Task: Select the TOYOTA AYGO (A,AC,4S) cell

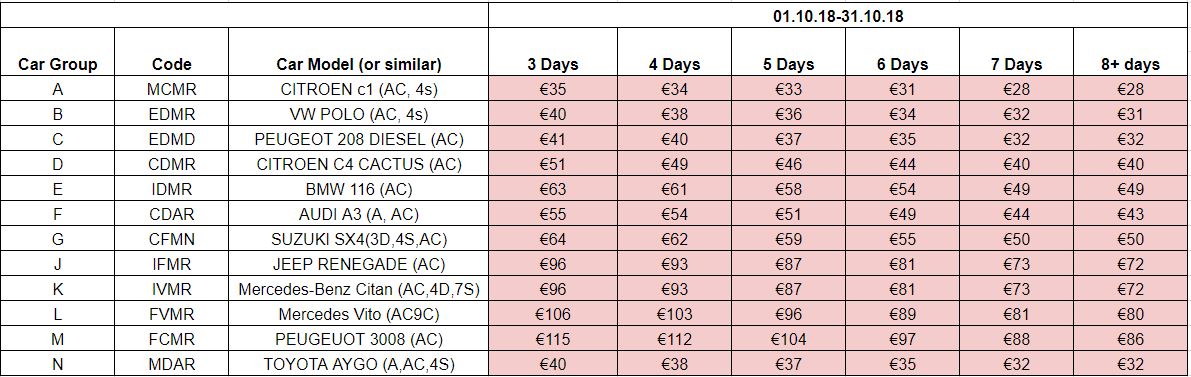Action: click(x=359, y=364)
